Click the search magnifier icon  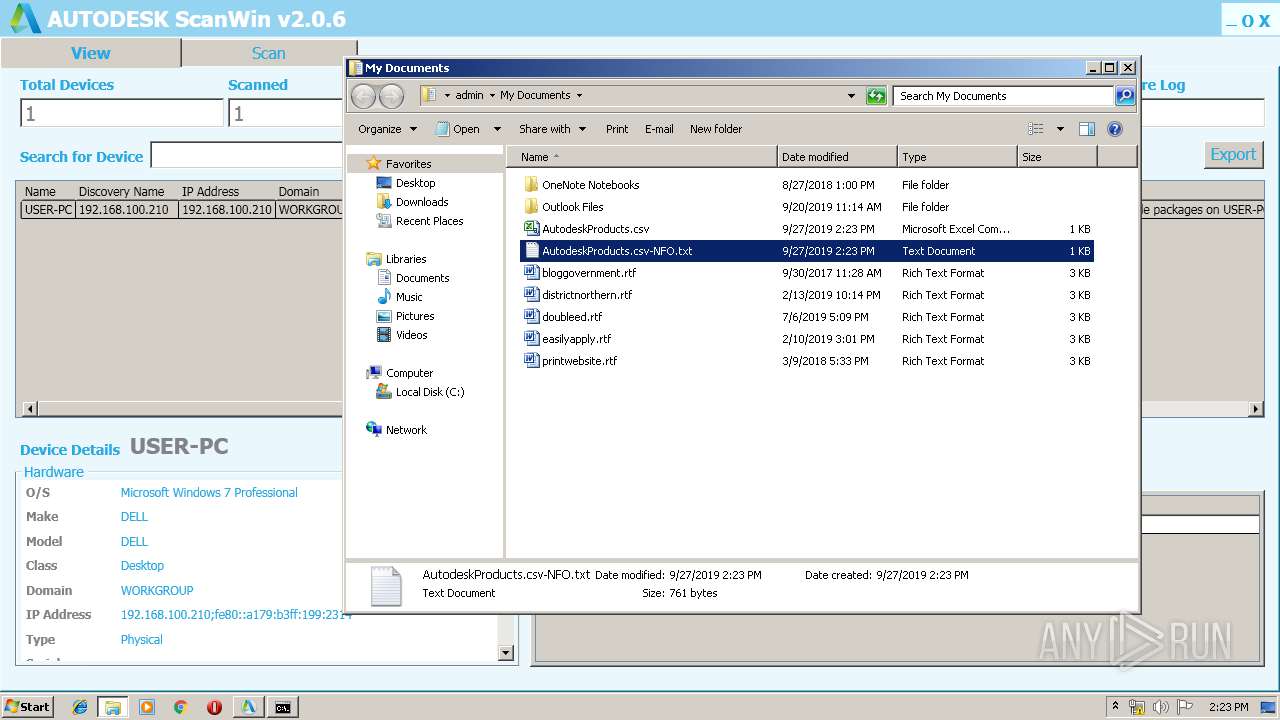[x=1125, y=96]
